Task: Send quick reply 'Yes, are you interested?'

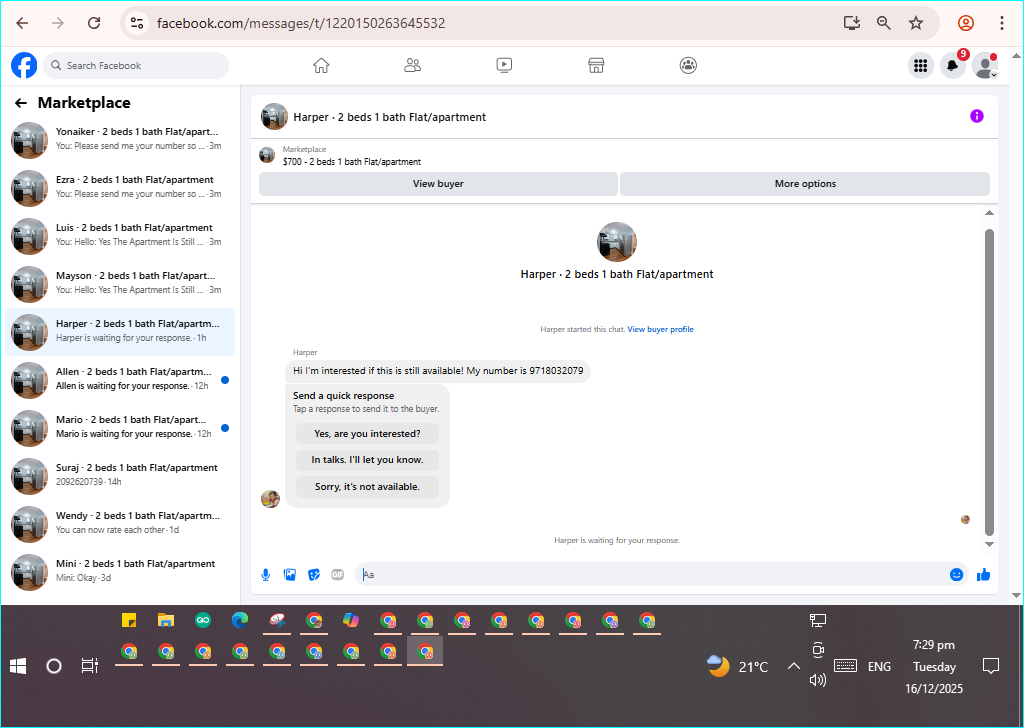Action: [367, 434]
